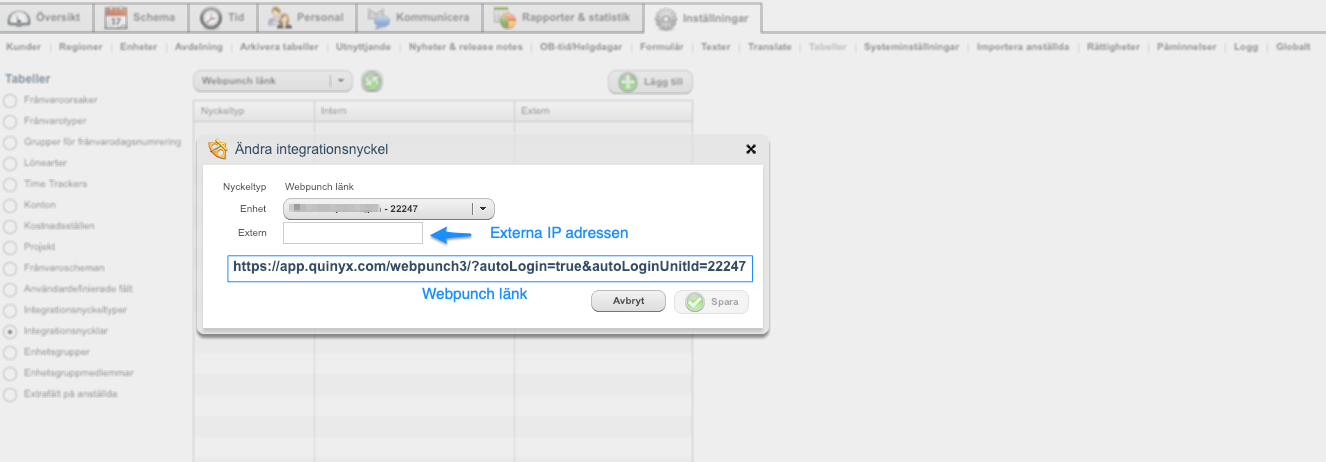Select the Time Trackers radio button
1326x462 pixels.
pos(10,184)
